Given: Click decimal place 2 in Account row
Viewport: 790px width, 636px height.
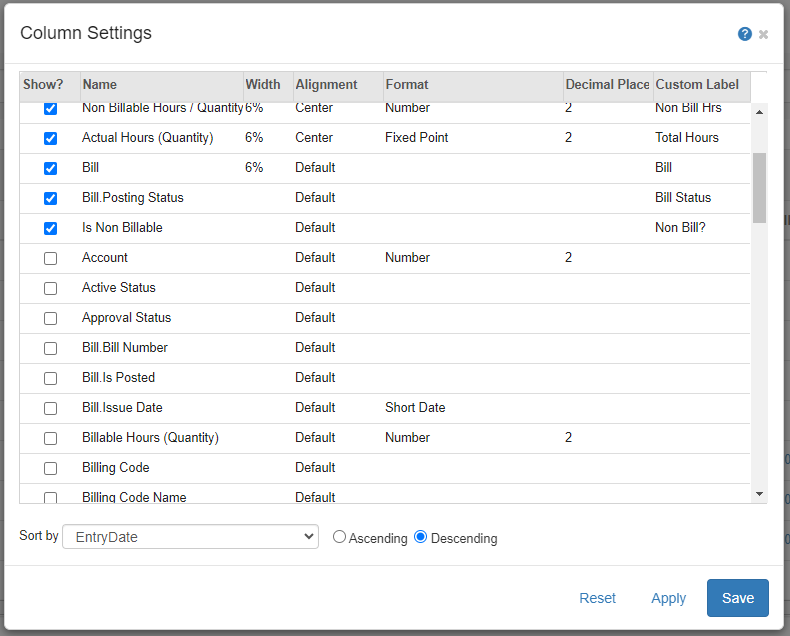Looking at the screenshot, I should (568, 258).
